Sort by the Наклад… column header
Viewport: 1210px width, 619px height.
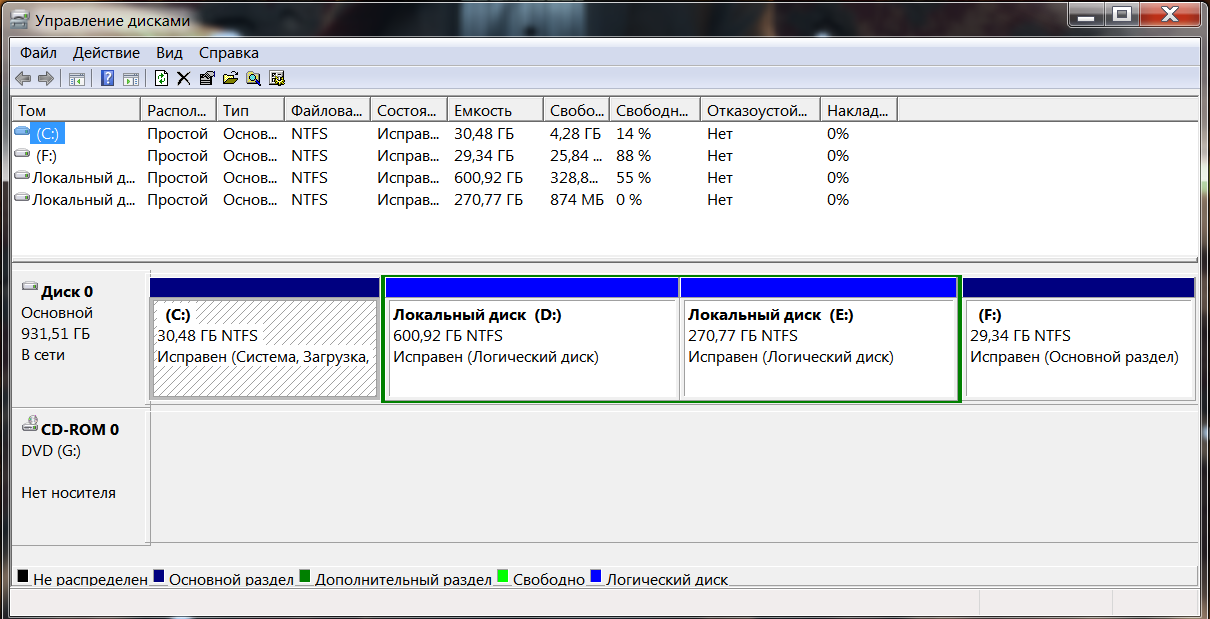[x=859, y=110]
